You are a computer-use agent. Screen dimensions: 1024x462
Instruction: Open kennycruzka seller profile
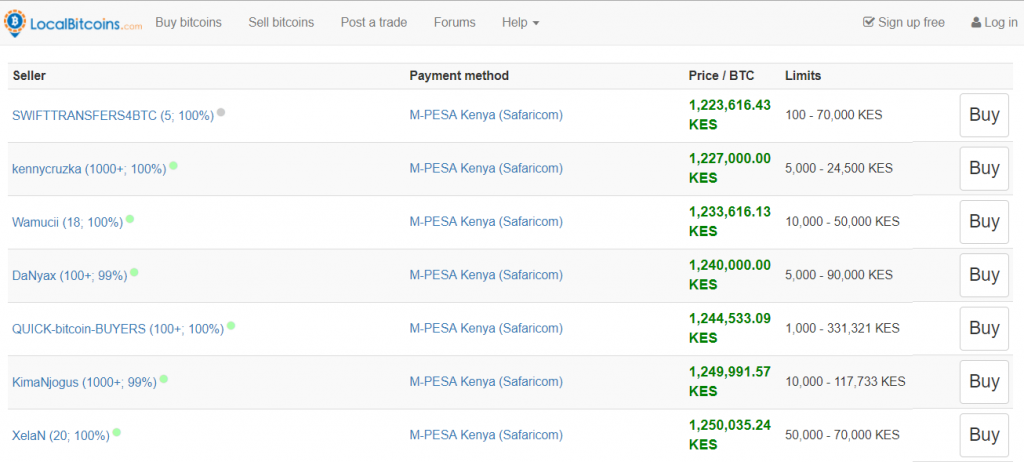coord(89,169)
